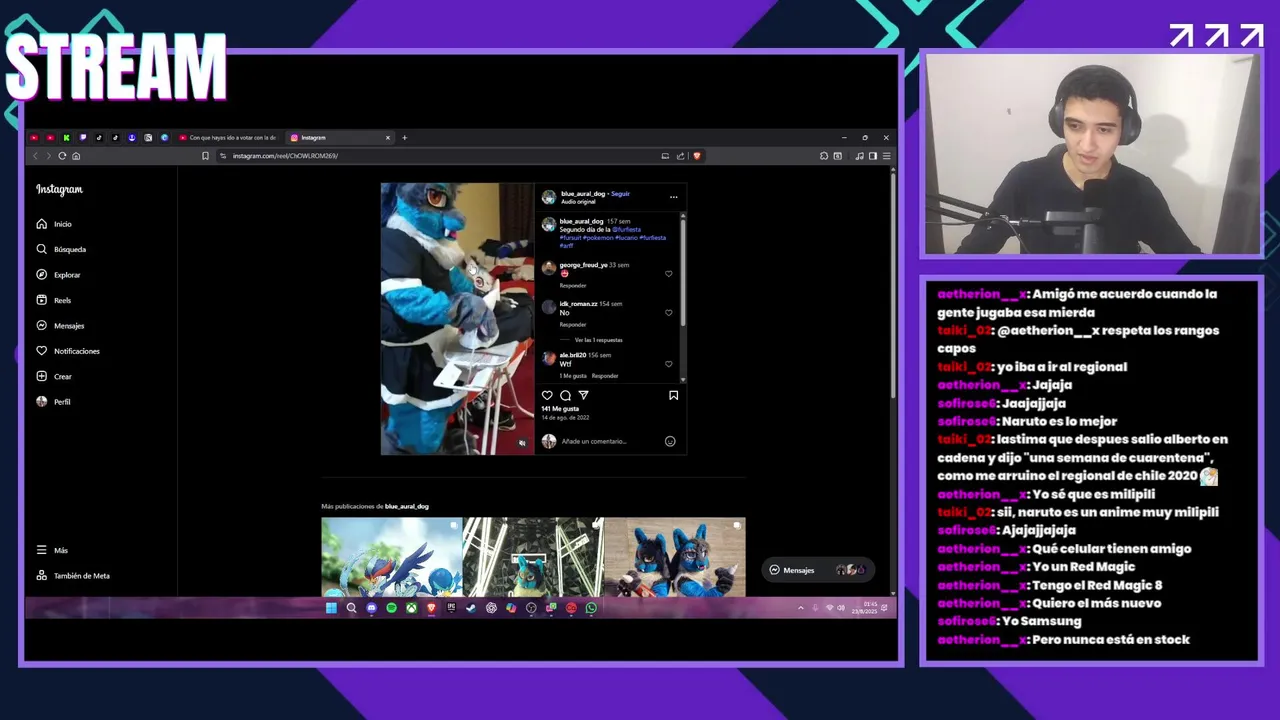Viewport: 1280px width, 720px height.
Task: Open the browser hamburger menu
Action: pos(886,156)
